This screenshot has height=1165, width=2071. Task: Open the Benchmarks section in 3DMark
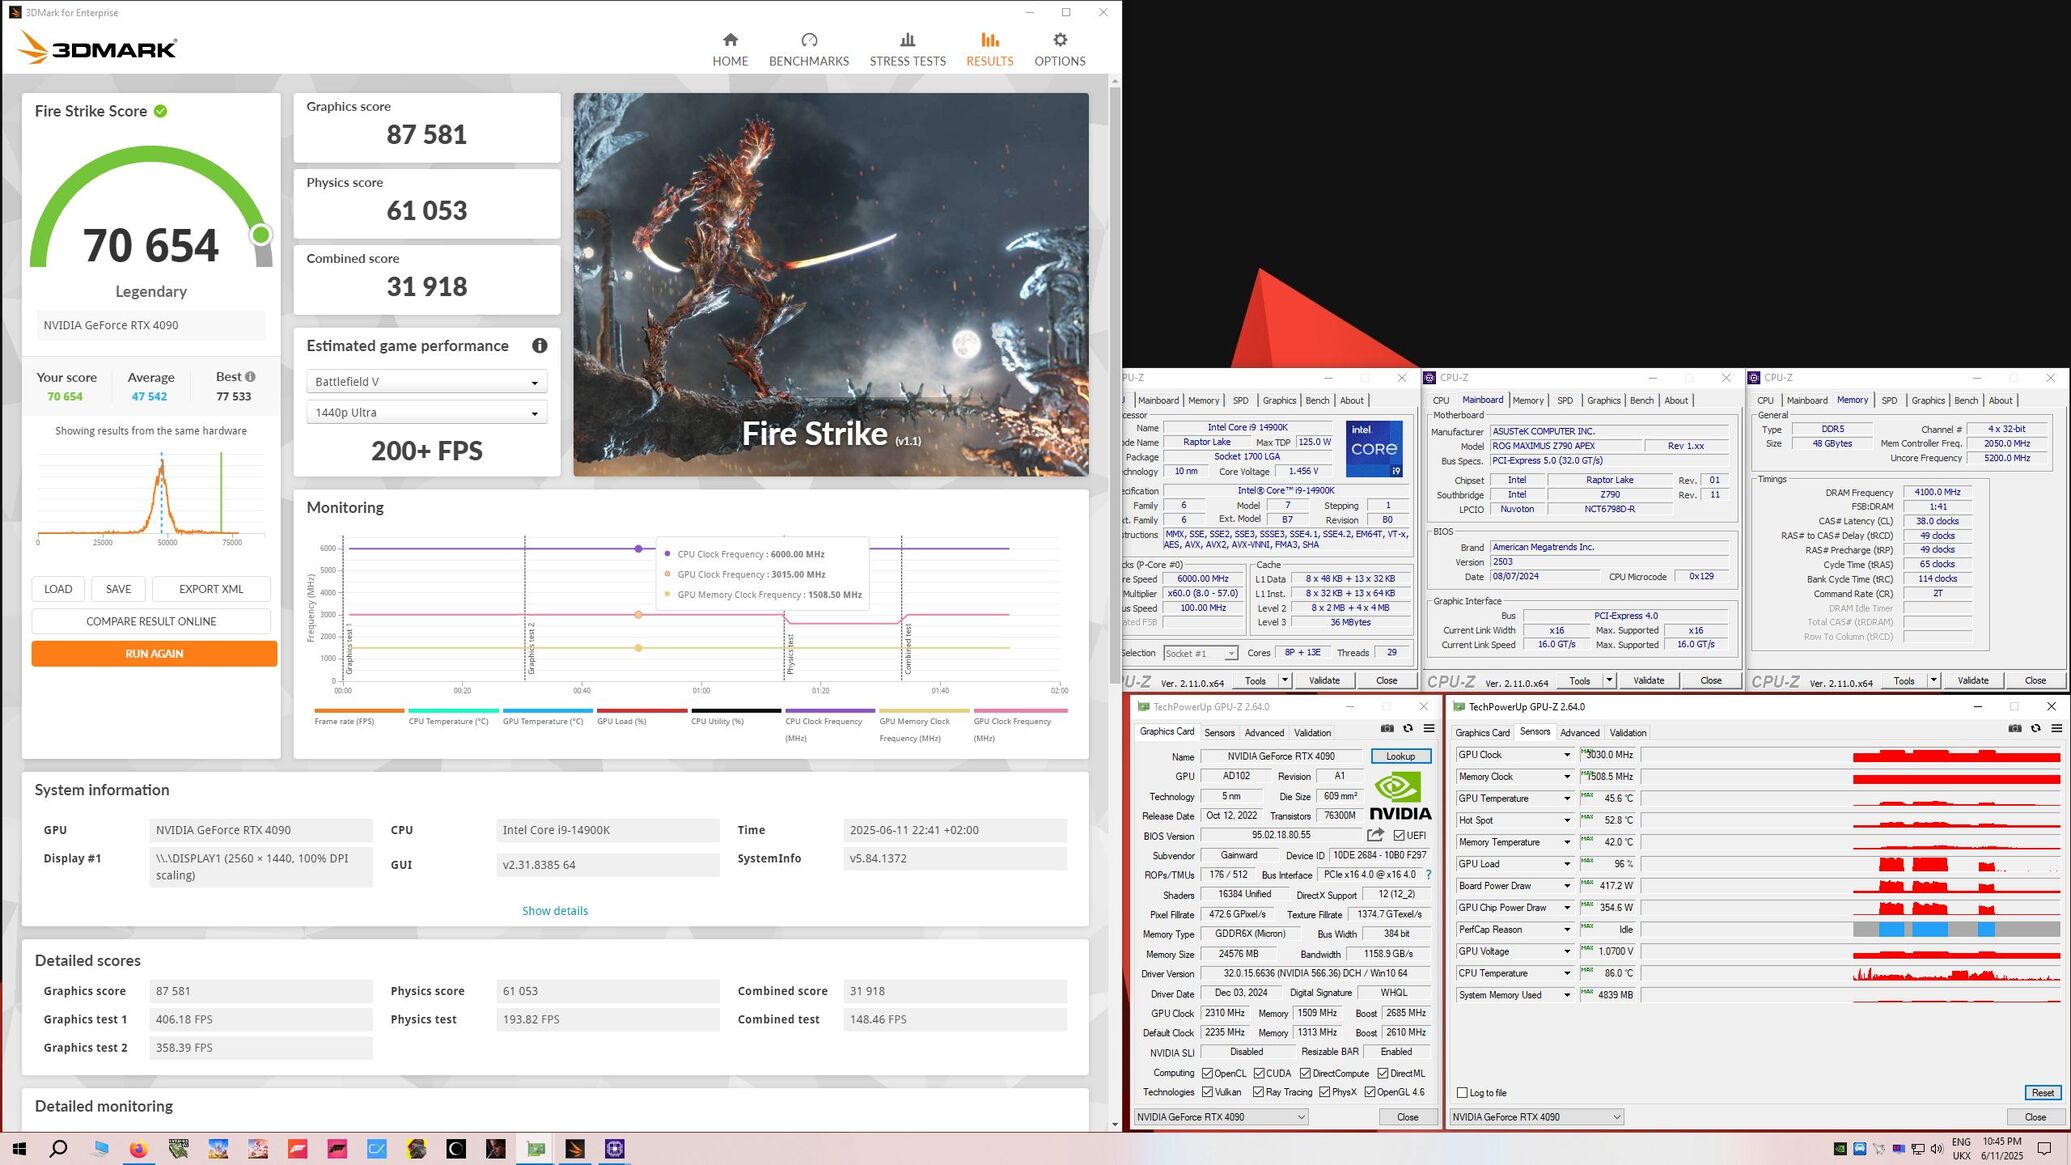808,49
